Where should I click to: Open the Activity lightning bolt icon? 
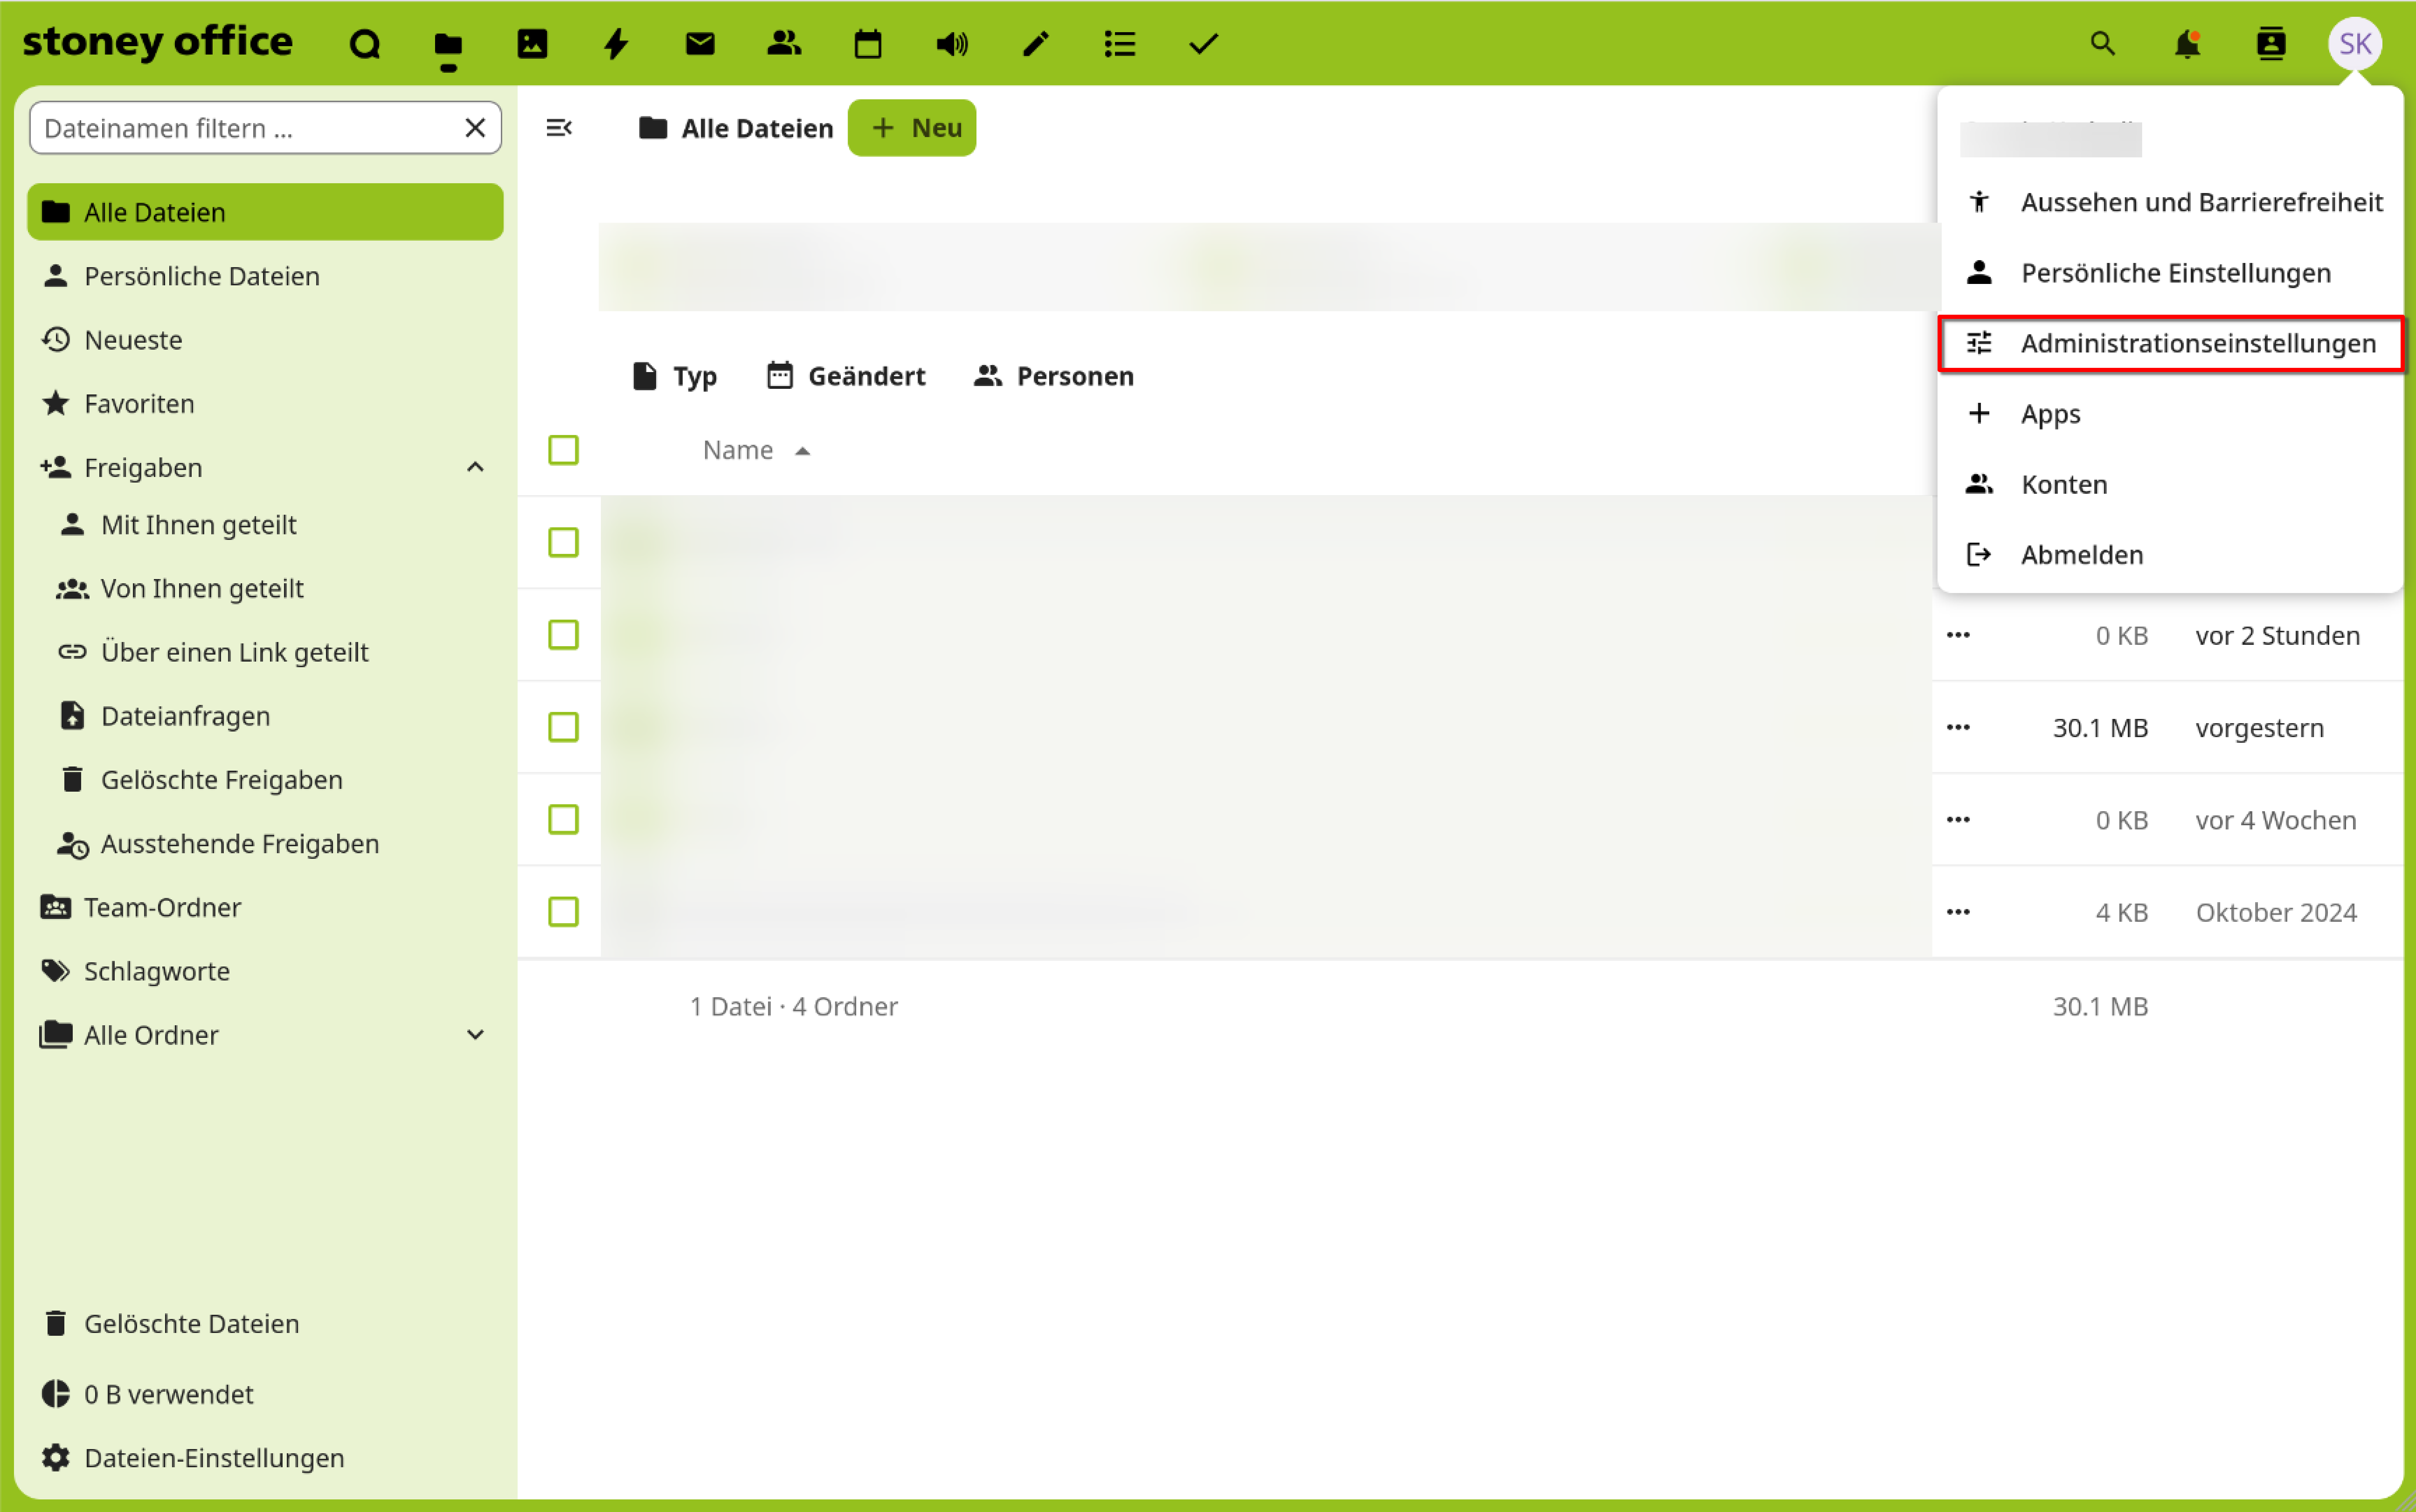(616, 44)
